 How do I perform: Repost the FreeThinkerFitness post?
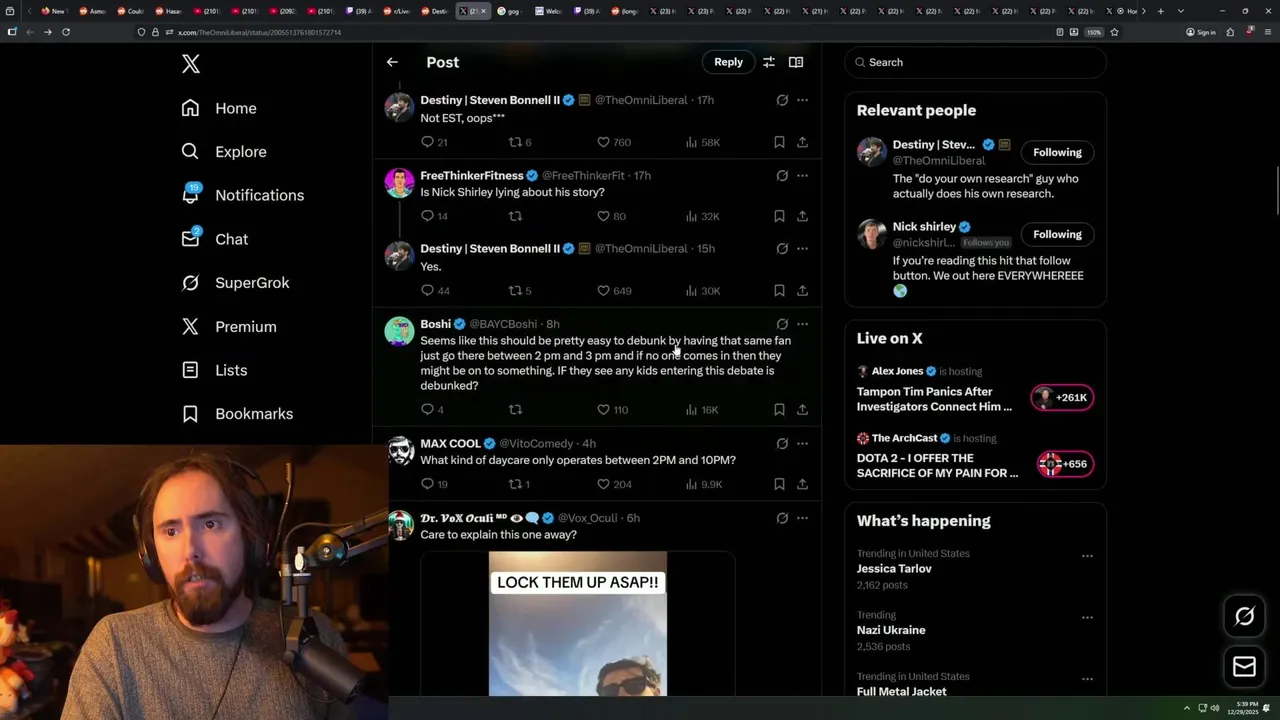click(x=516, y=216)
